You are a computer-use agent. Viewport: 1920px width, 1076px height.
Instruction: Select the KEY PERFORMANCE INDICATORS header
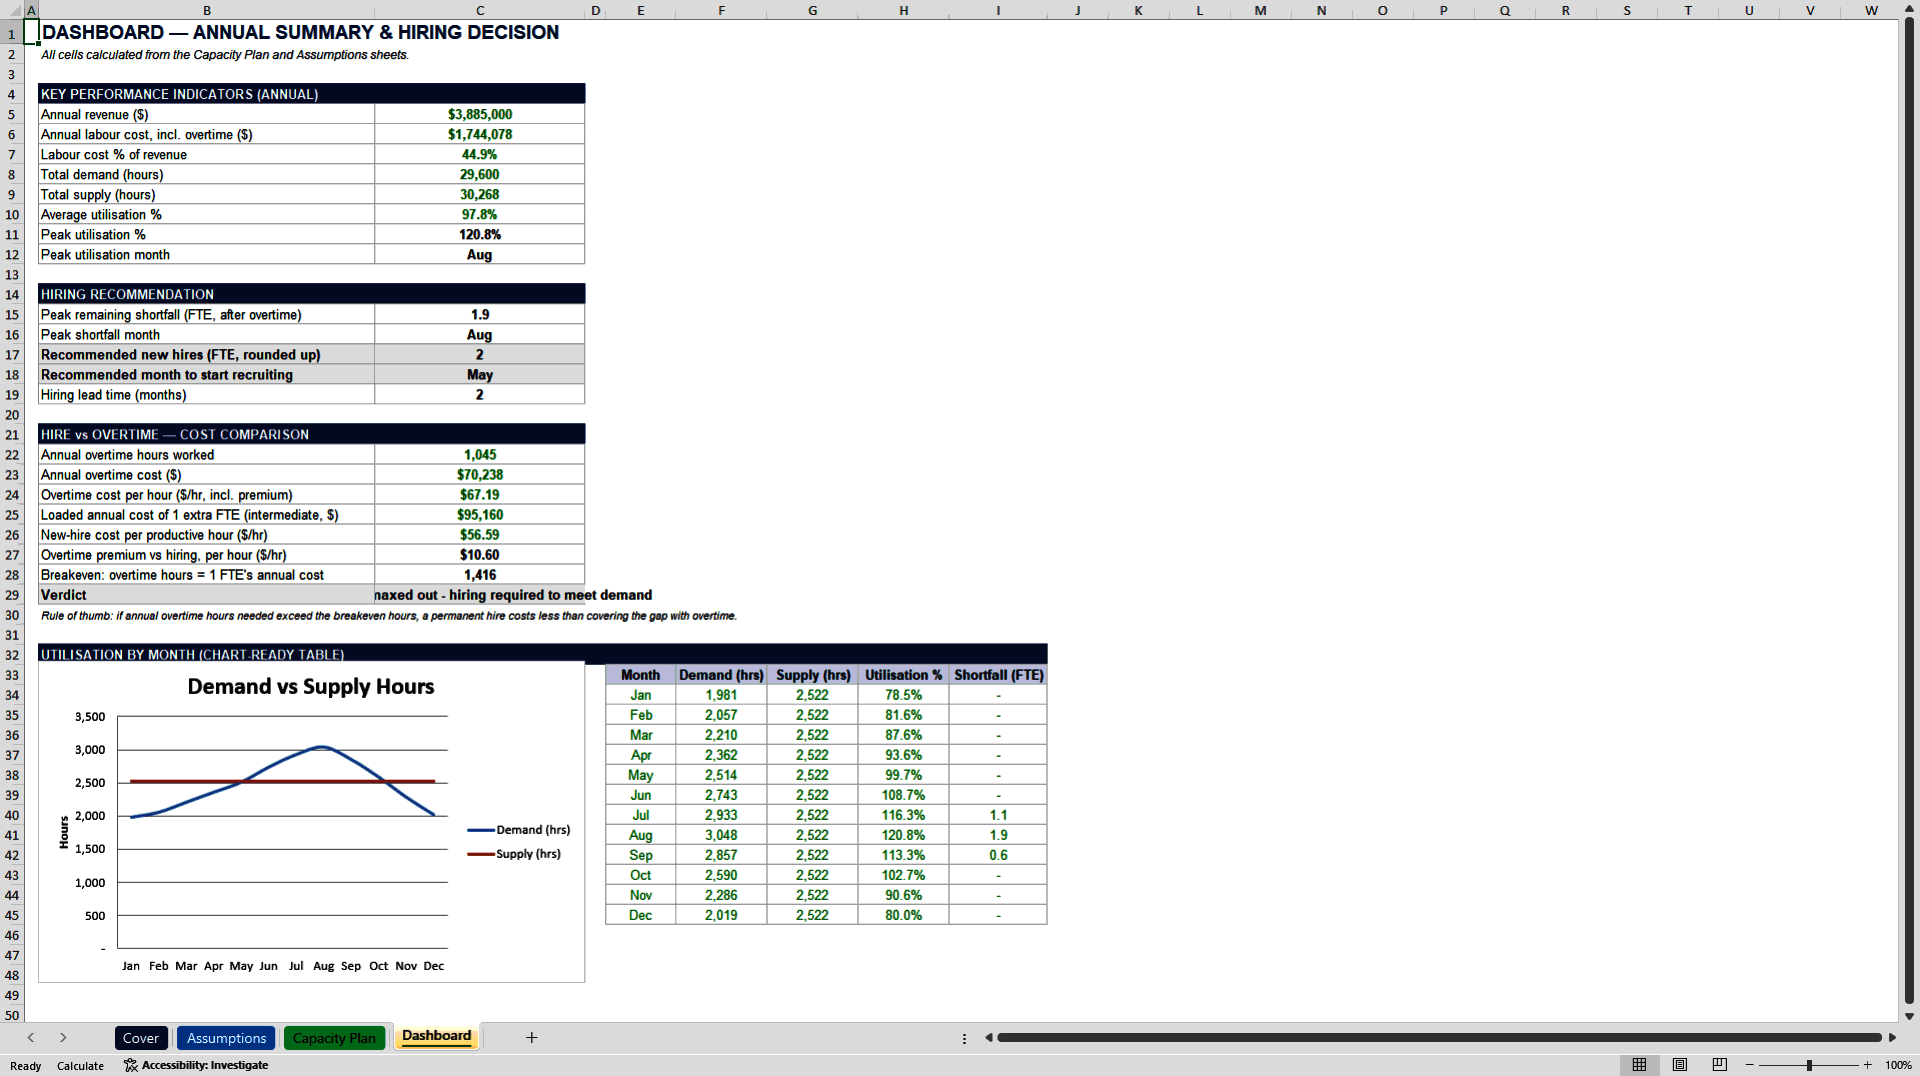tap(312, 94)
